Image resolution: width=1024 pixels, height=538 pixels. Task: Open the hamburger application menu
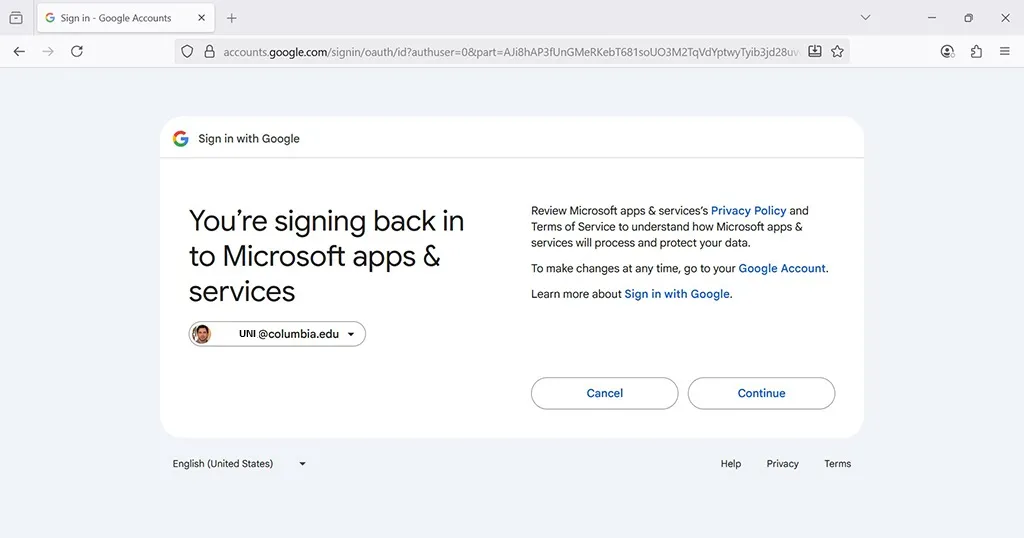(1004, 52)
